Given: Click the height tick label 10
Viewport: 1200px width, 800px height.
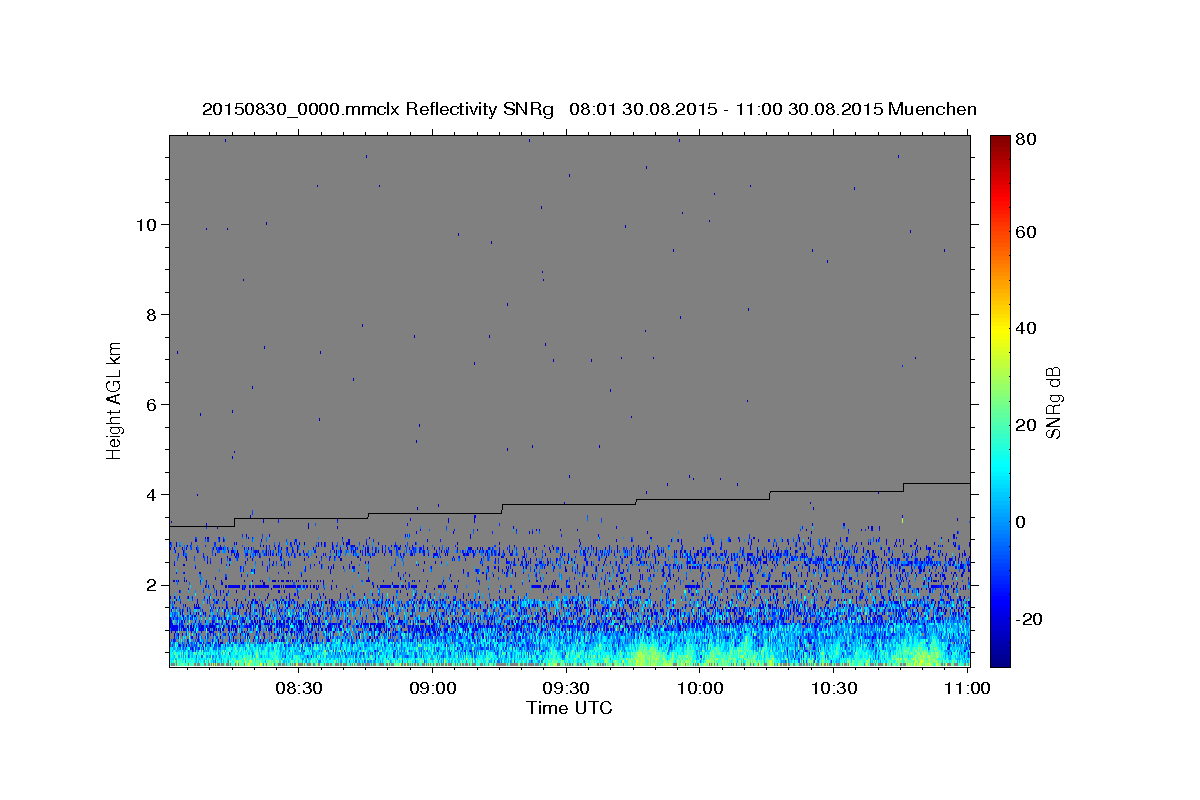Looking at the screenshot, I should (148, 224).
